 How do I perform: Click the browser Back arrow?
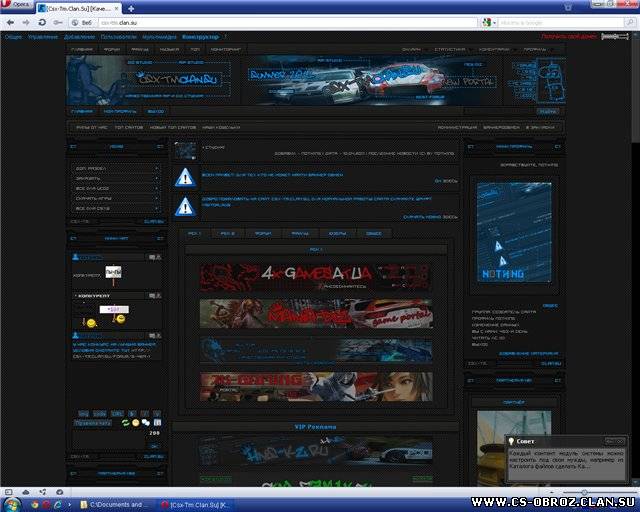(8, 21)
